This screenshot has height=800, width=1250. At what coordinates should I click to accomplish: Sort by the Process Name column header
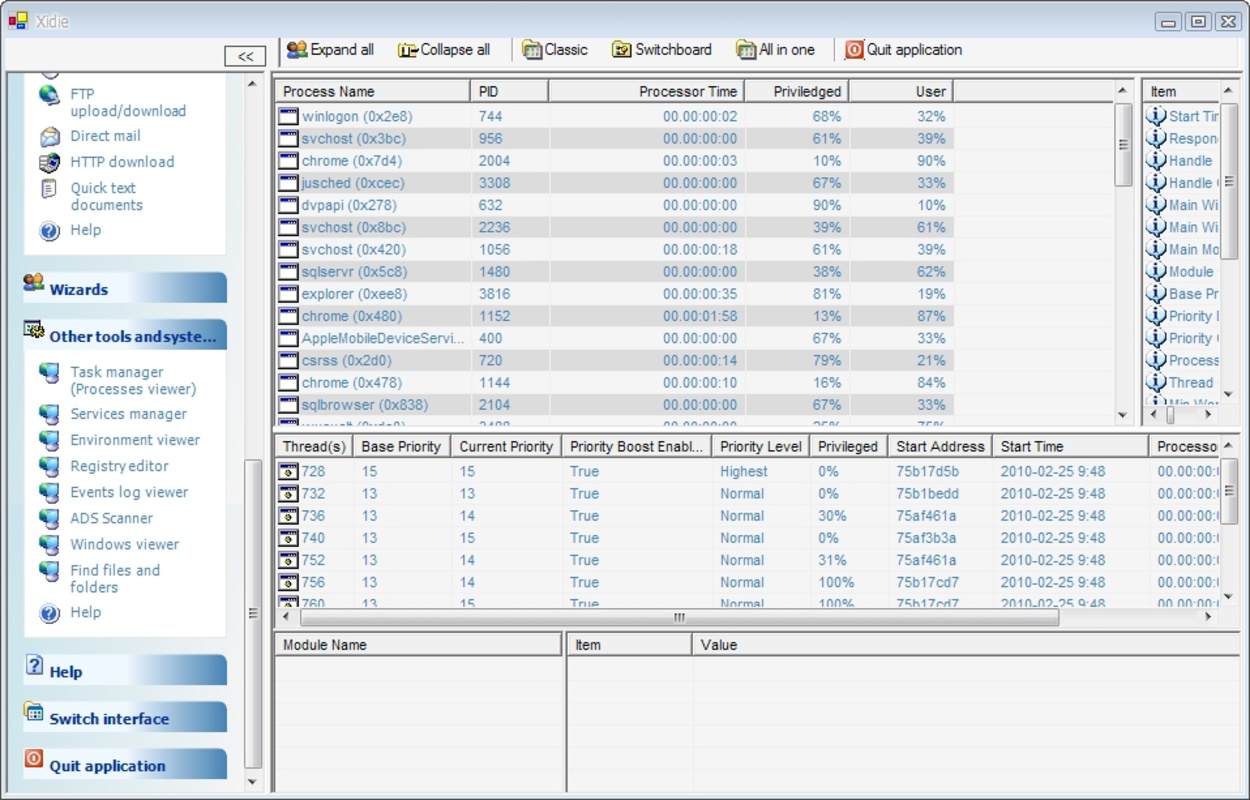click(x=372, y=91)
